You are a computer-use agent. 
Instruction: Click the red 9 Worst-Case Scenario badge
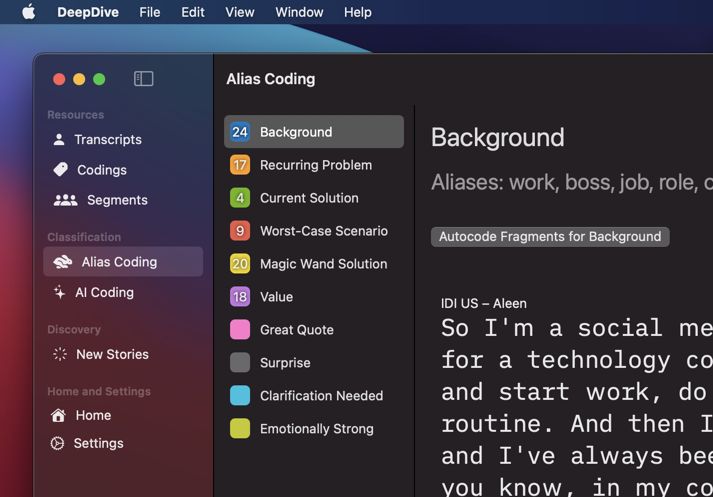(x=240, y=231)
